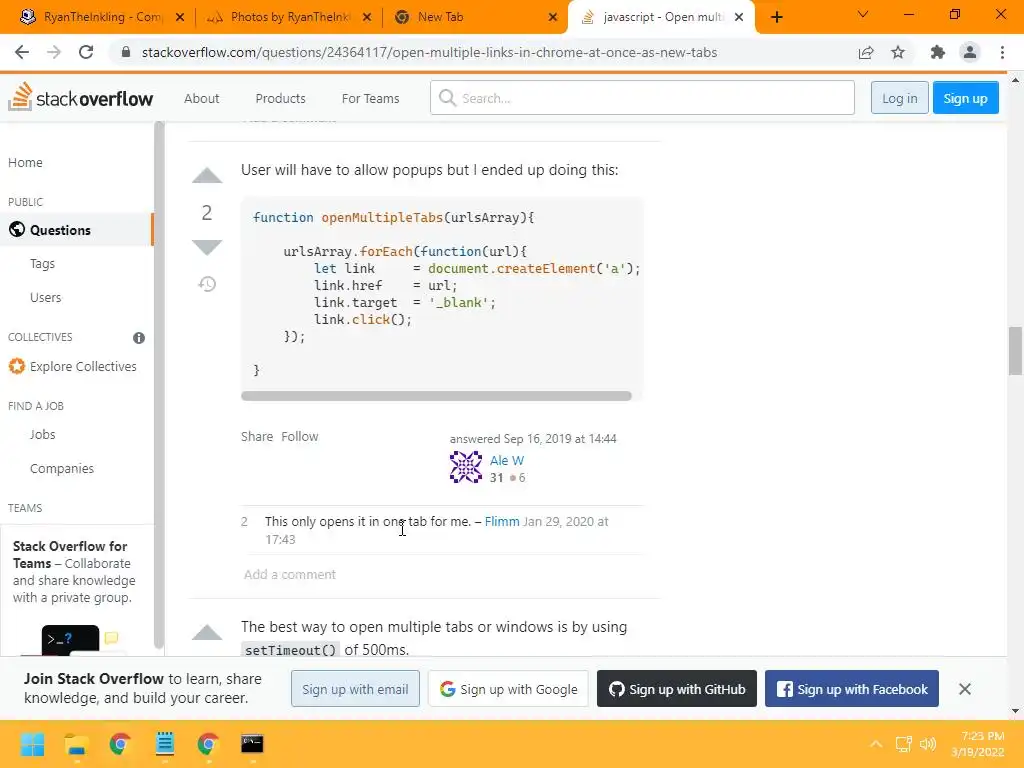The image size is (1024, 768).
Task: Click Ale W's avatar image
Action: coord(466,467)
